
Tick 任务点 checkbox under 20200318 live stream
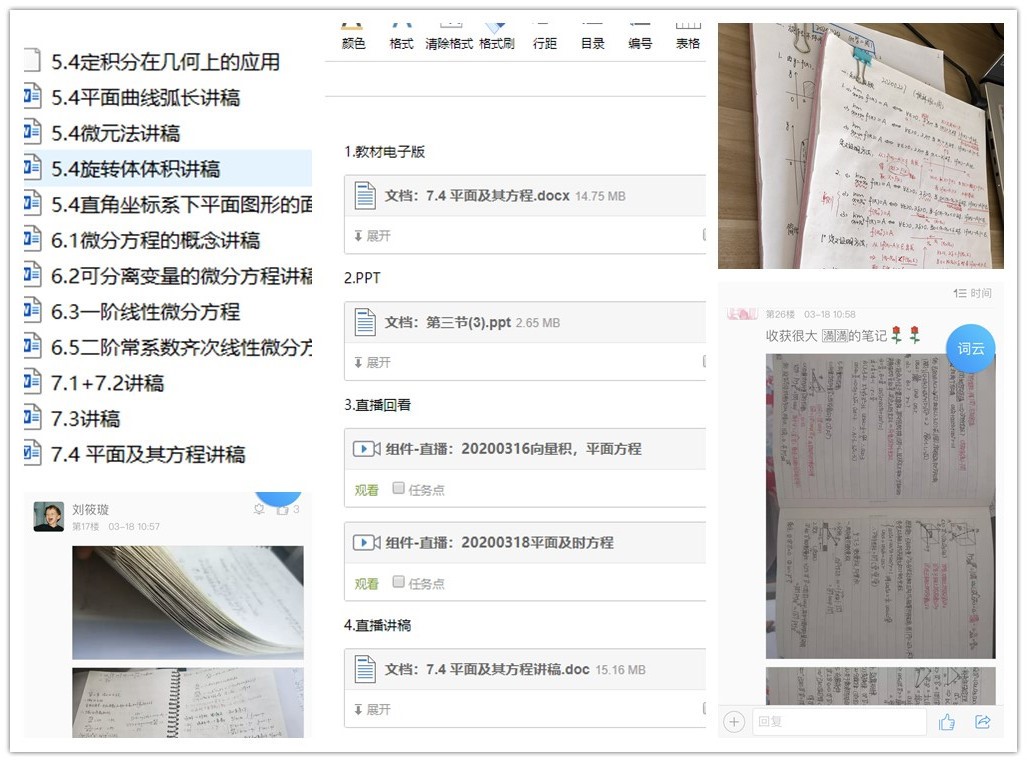[x=399, y=582]
